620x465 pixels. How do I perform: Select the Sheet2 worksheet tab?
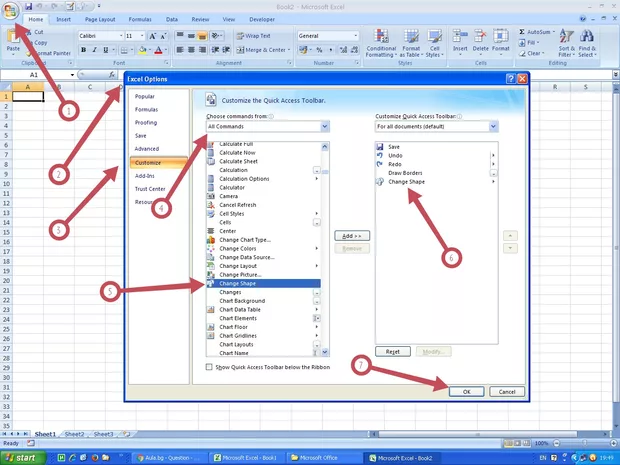(x=74, y=434)
